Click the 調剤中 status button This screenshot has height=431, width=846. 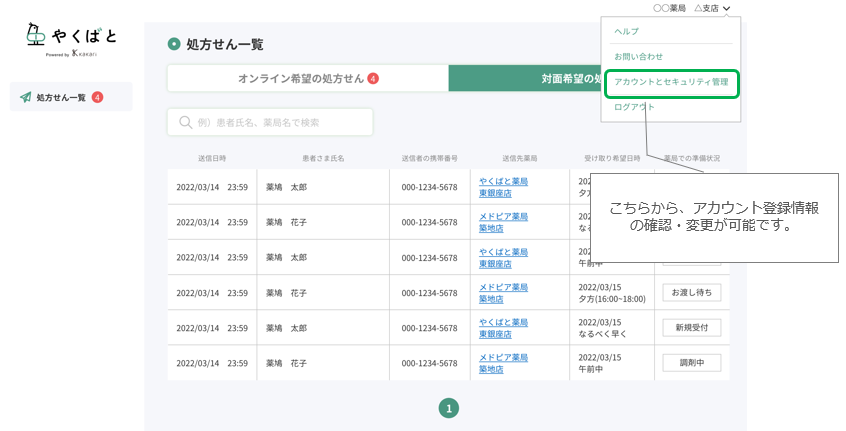pyautogui.click(x=692, y=363)
